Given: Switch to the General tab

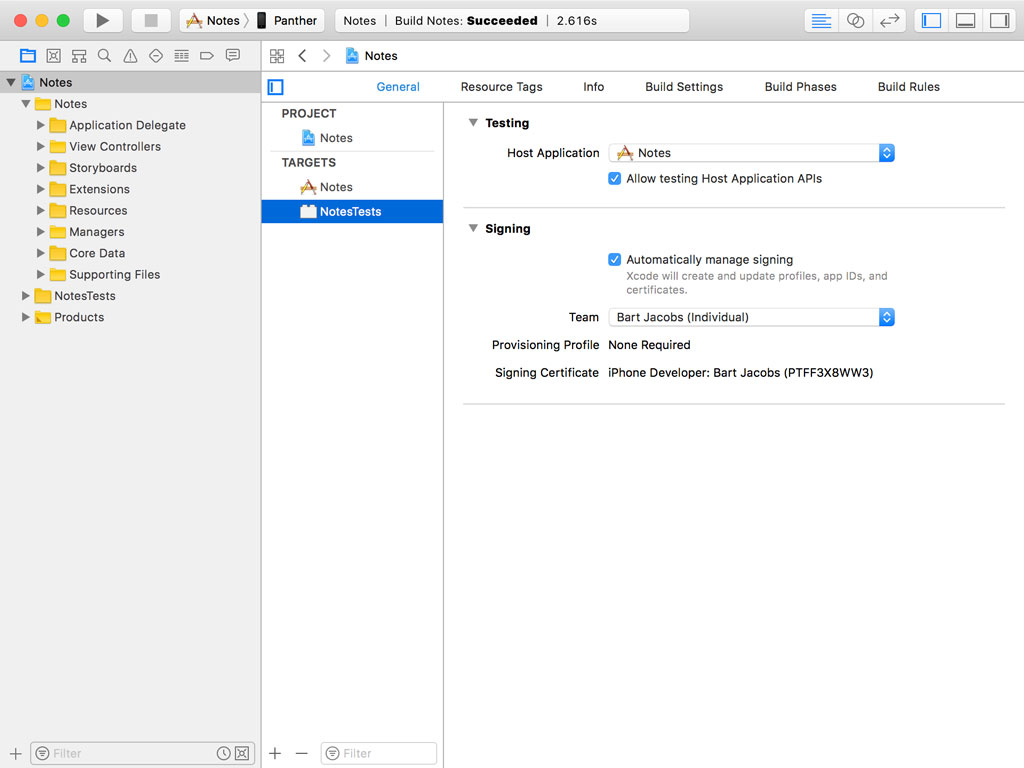Looking at the screenshot, I should 398,87.
